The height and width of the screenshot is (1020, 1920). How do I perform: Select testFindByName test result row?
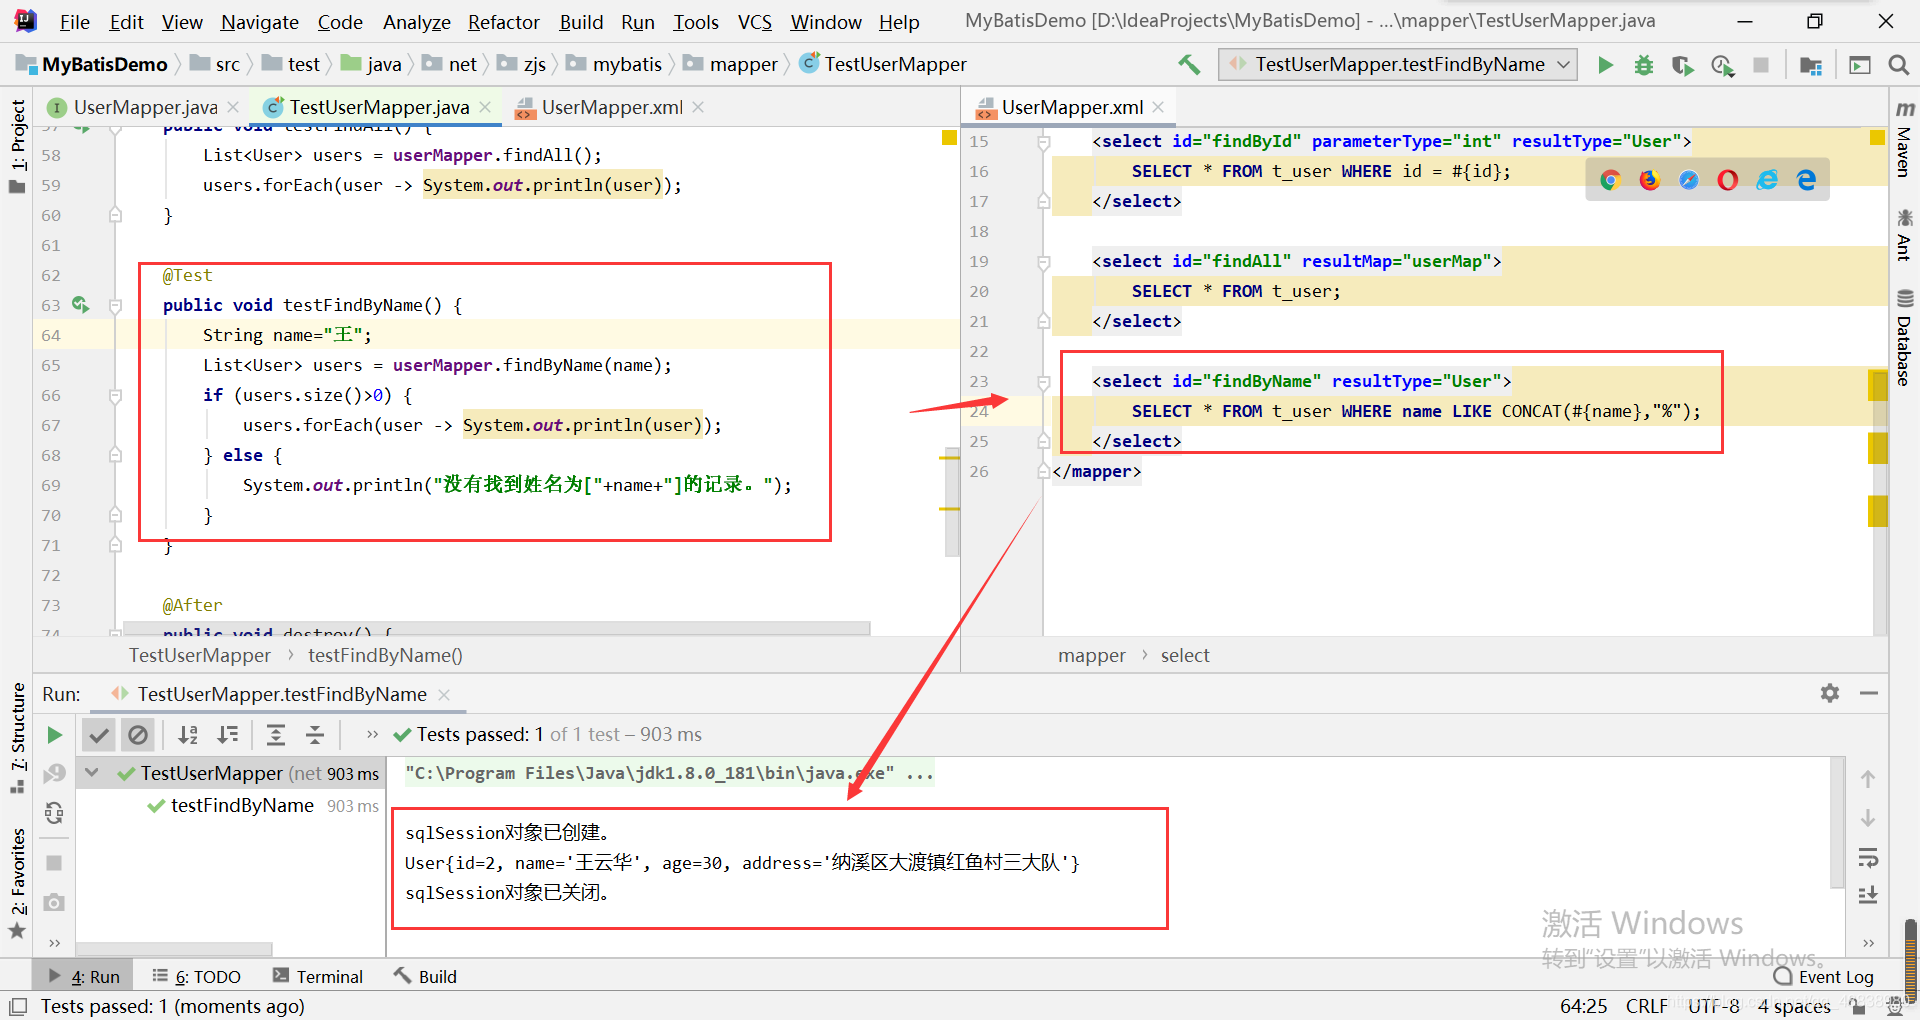[231, 806]
